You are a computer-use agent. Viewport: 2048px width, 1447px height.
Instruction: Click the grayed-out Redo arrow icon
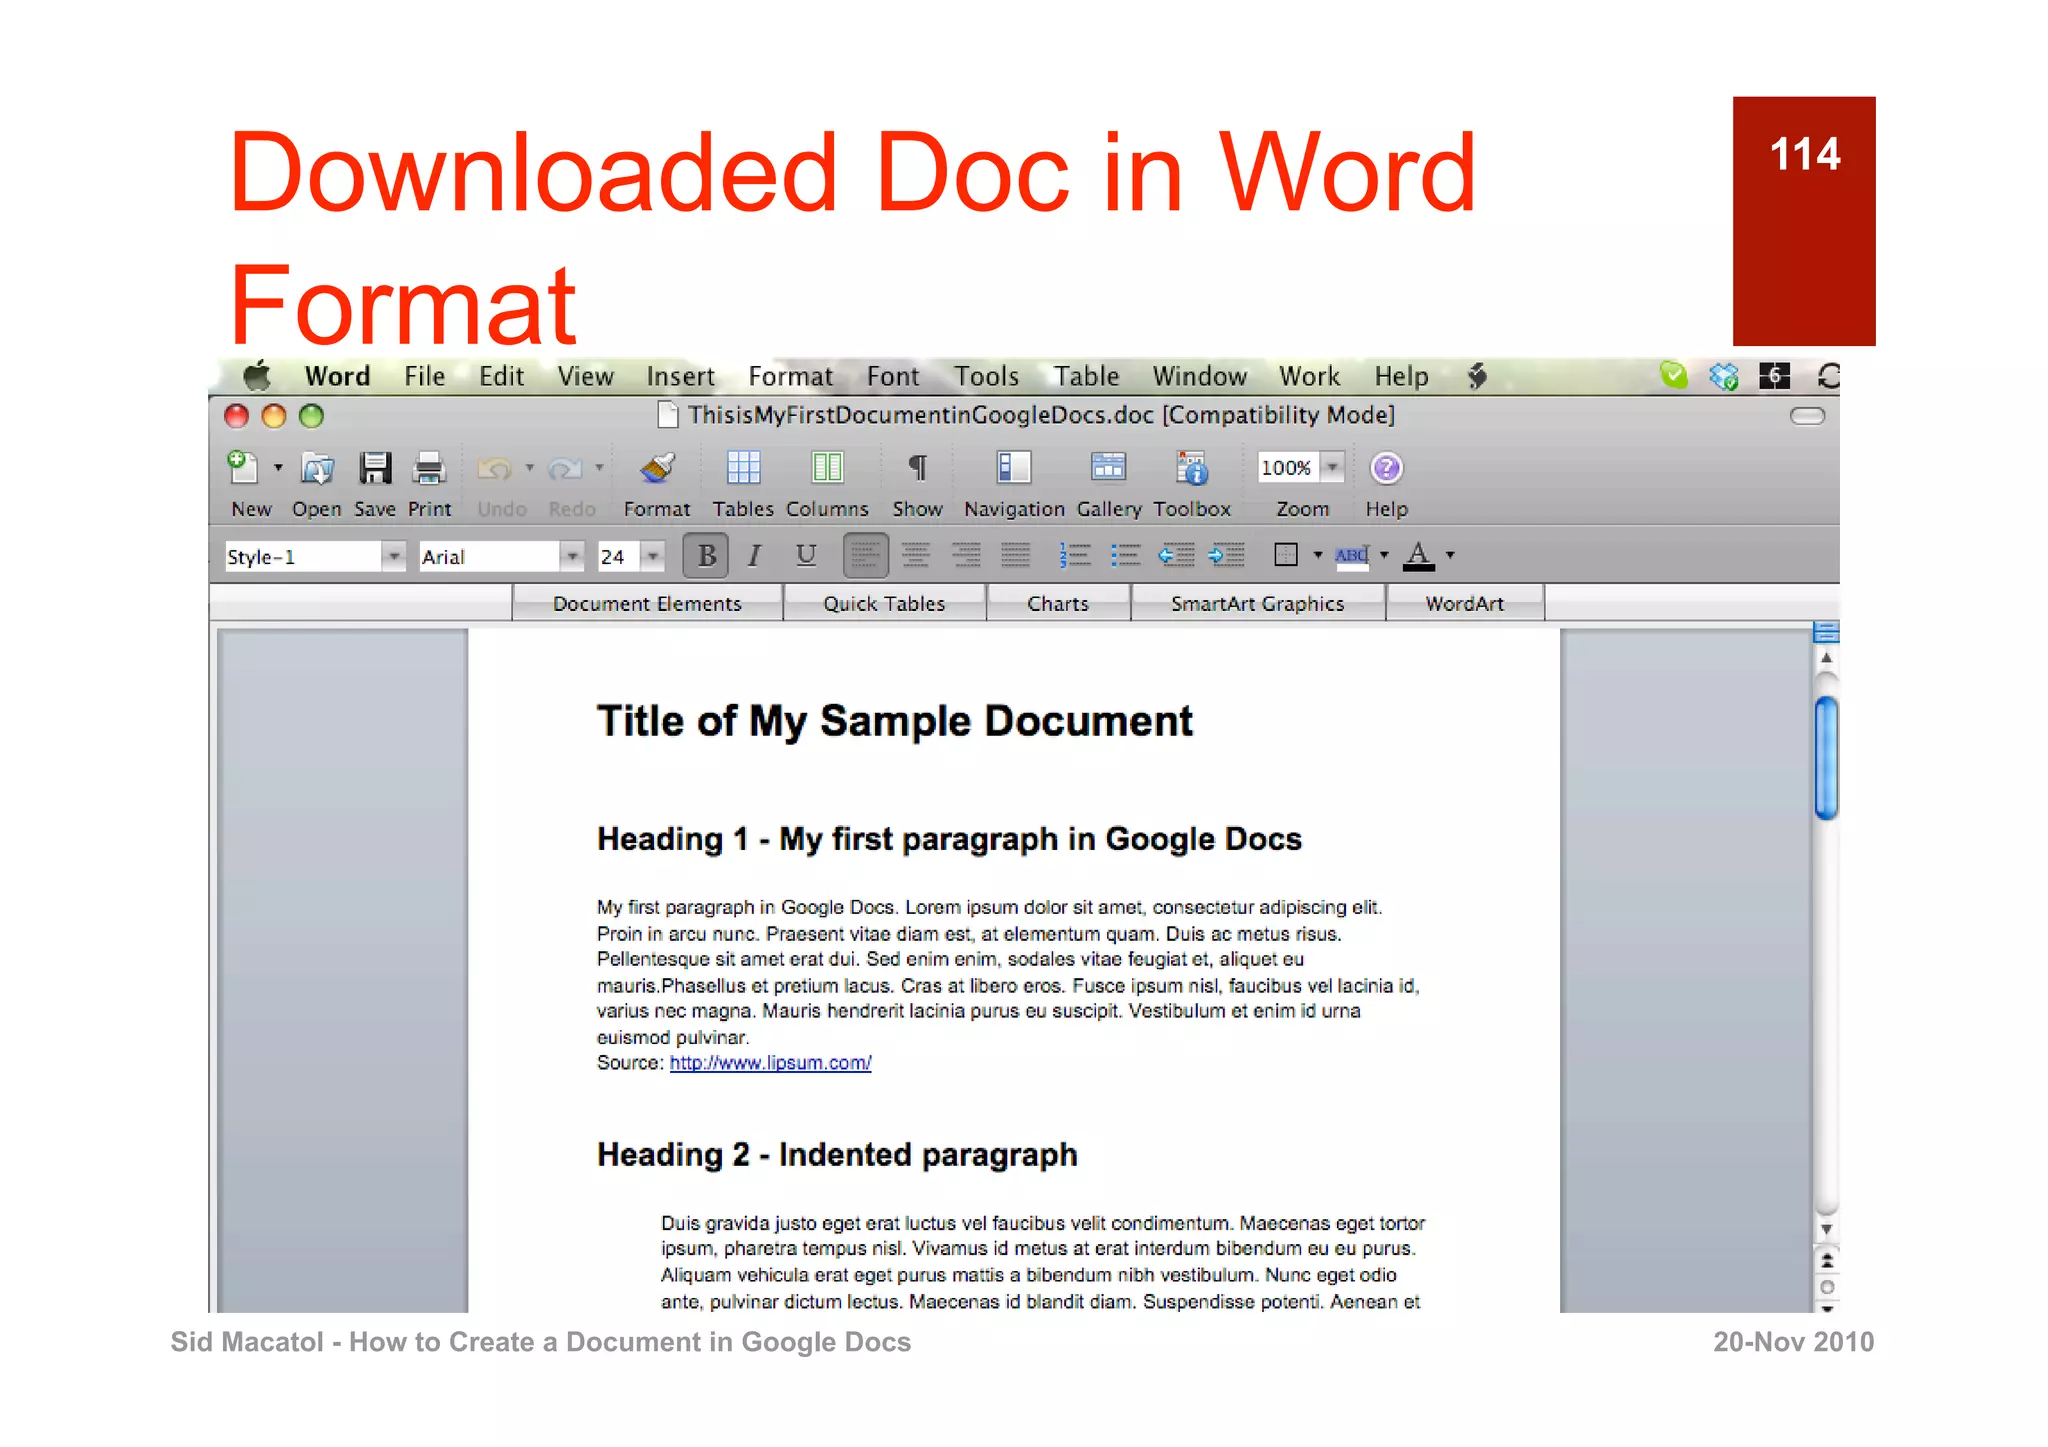[x=565, y=468]
